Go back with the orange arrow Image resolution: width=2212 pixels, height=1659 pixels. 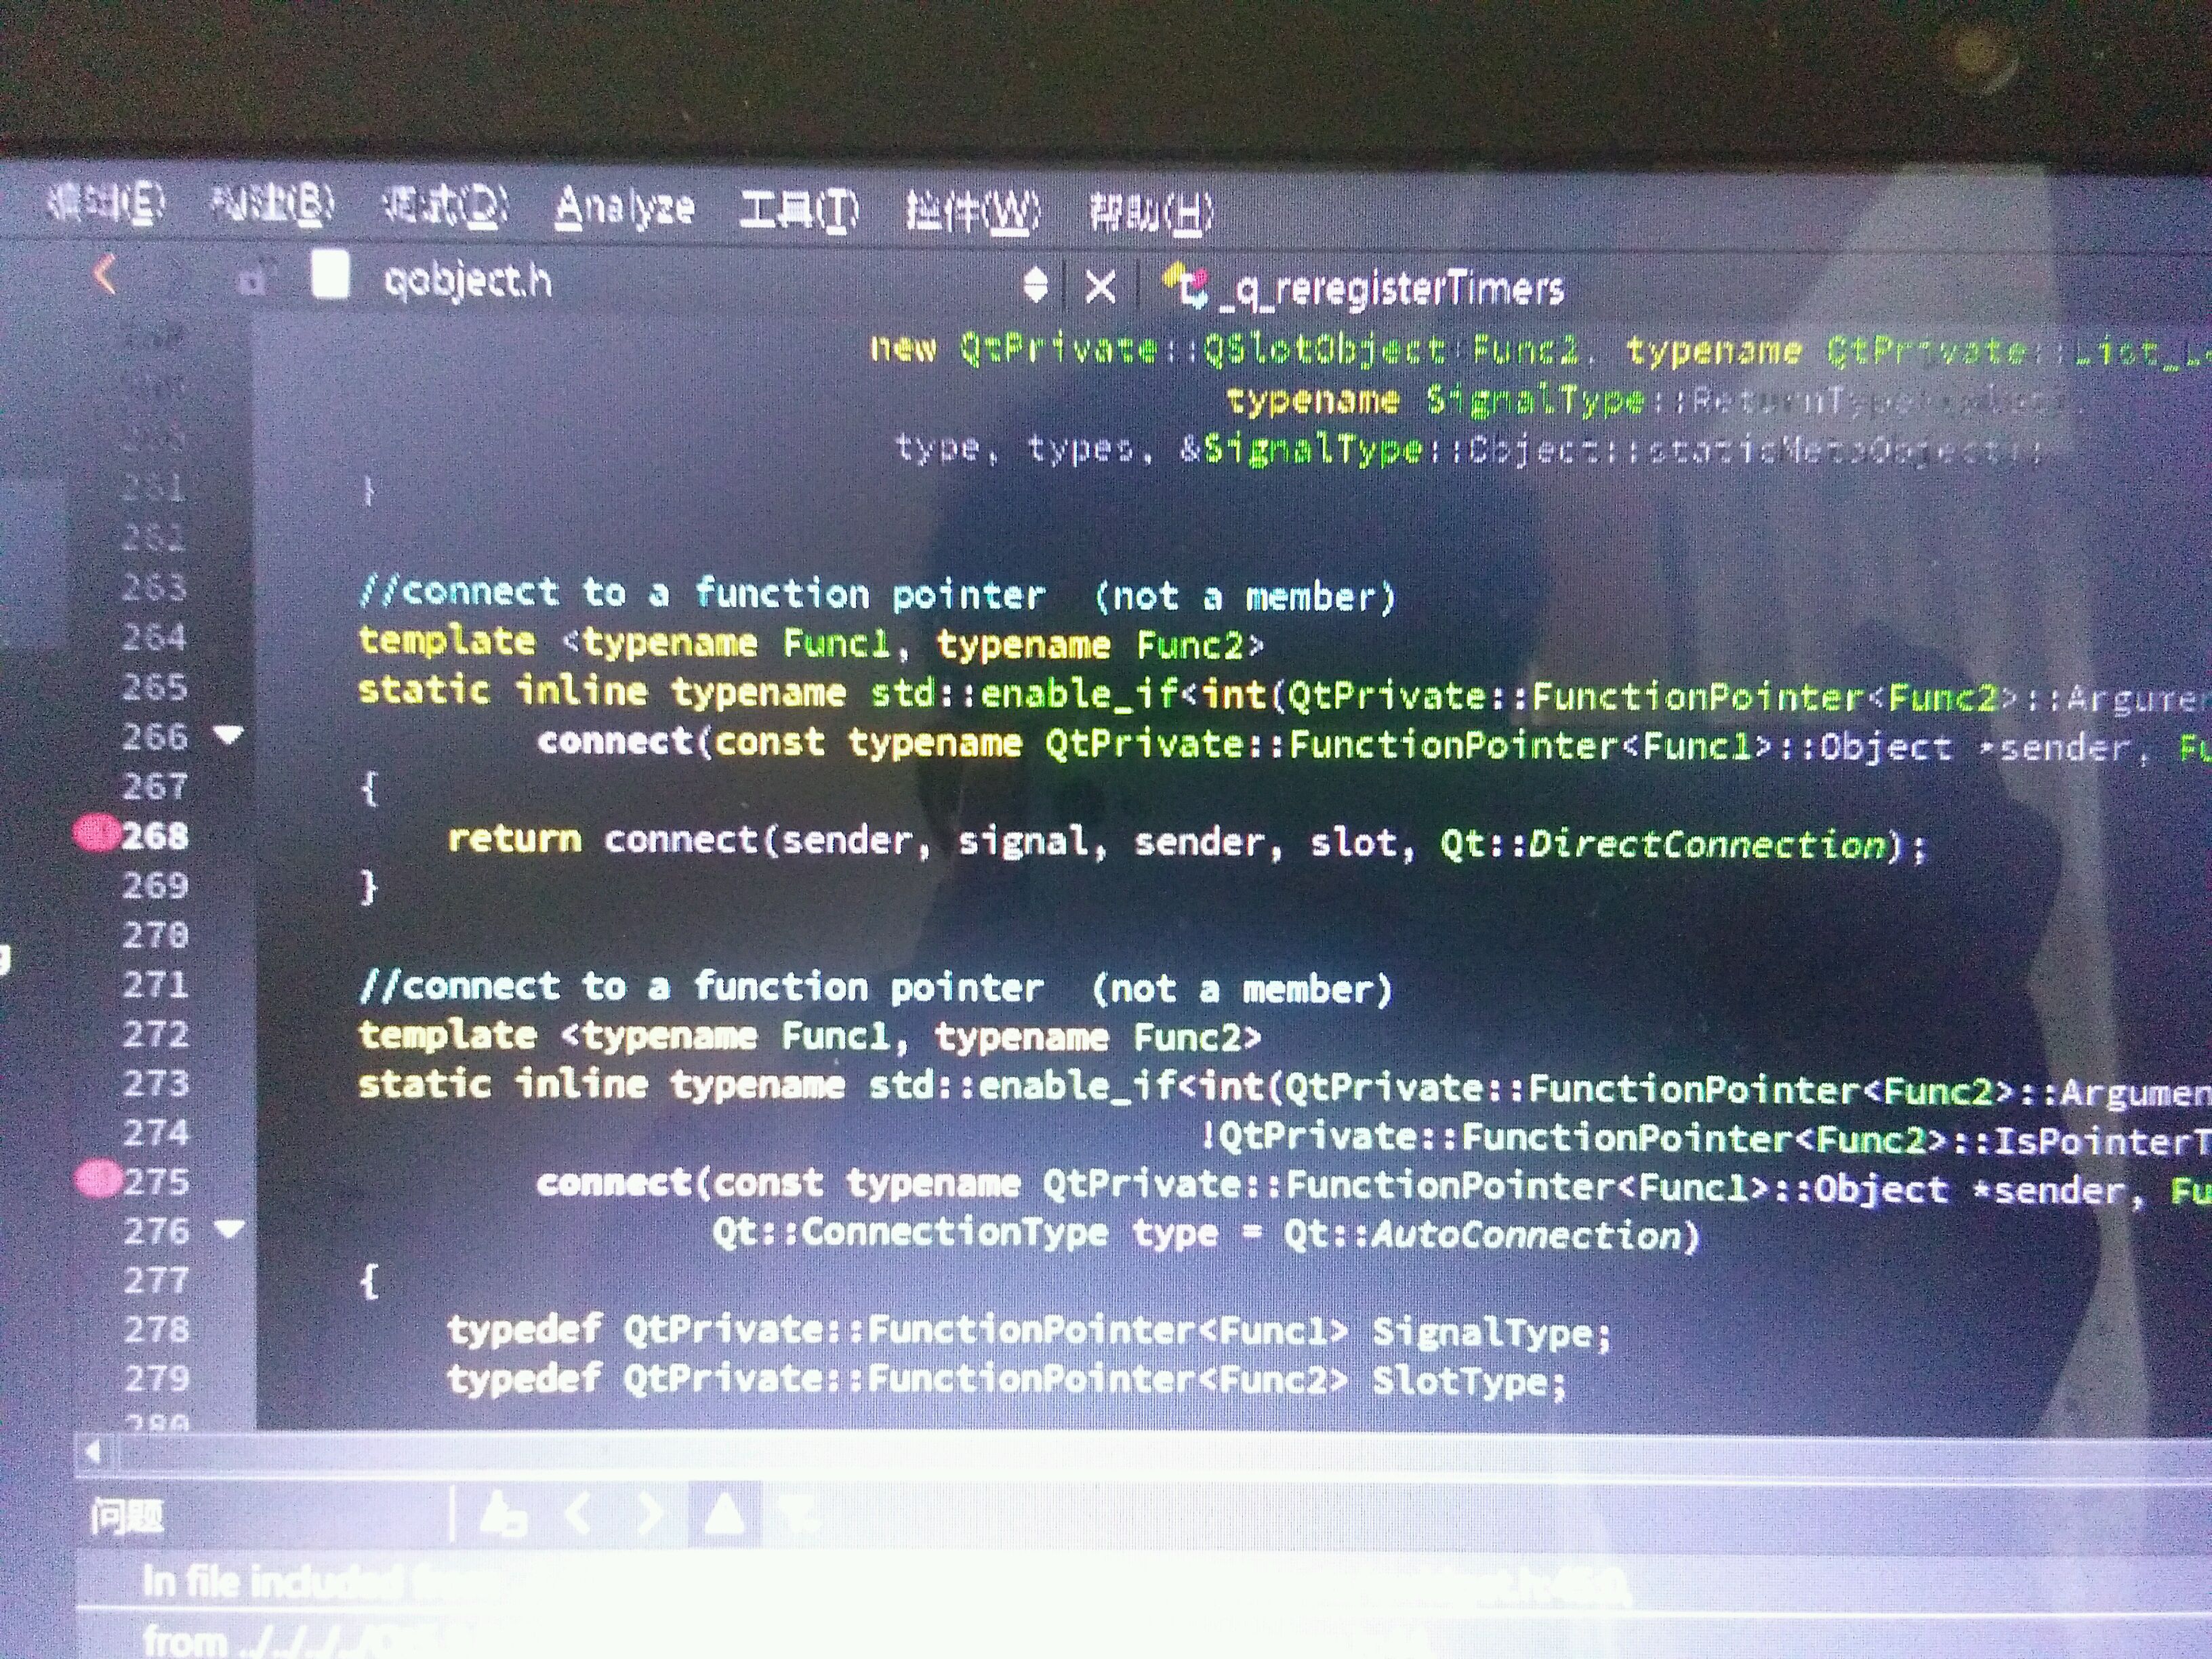[x=105, y=274]
